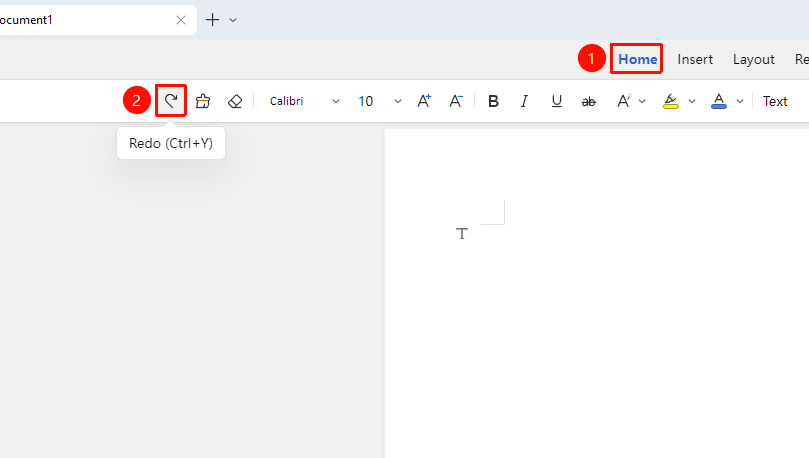Toggle italic formatting
This screenshot has height=458, width=809.
[x=525, y=101]
